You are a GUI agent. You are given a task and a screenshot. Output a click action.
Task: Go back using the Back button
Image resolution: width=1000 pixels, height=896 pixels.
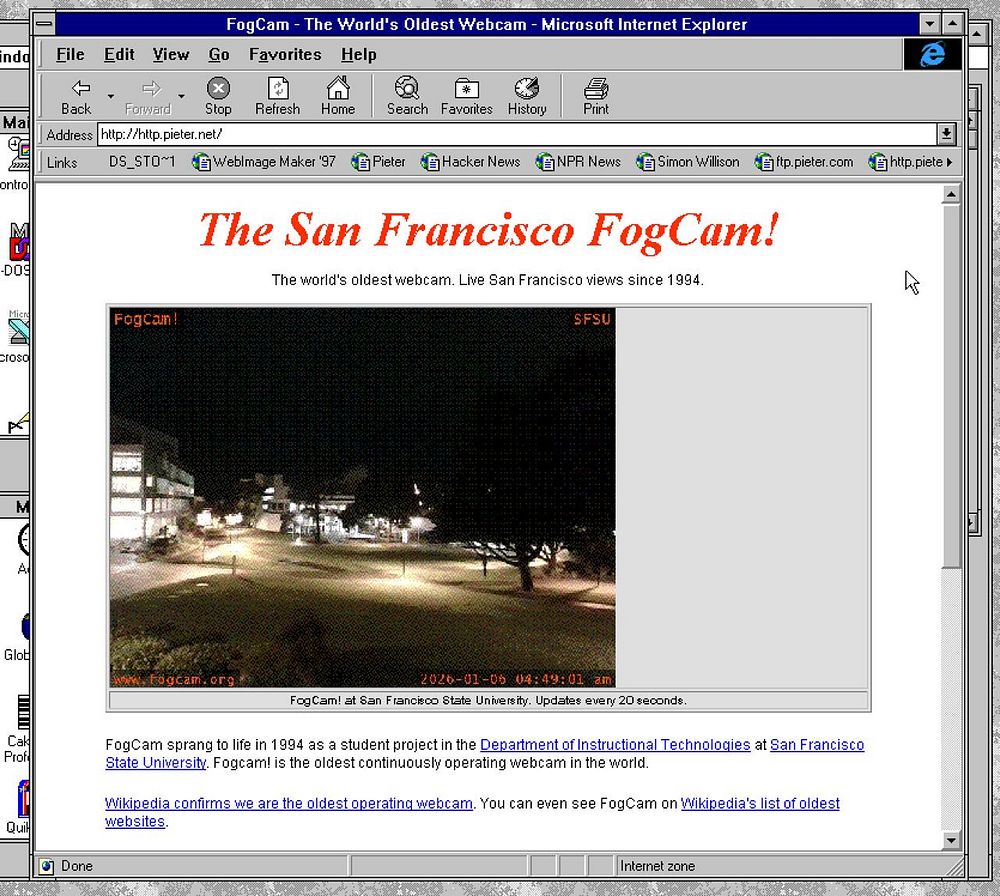pos(77,96)
